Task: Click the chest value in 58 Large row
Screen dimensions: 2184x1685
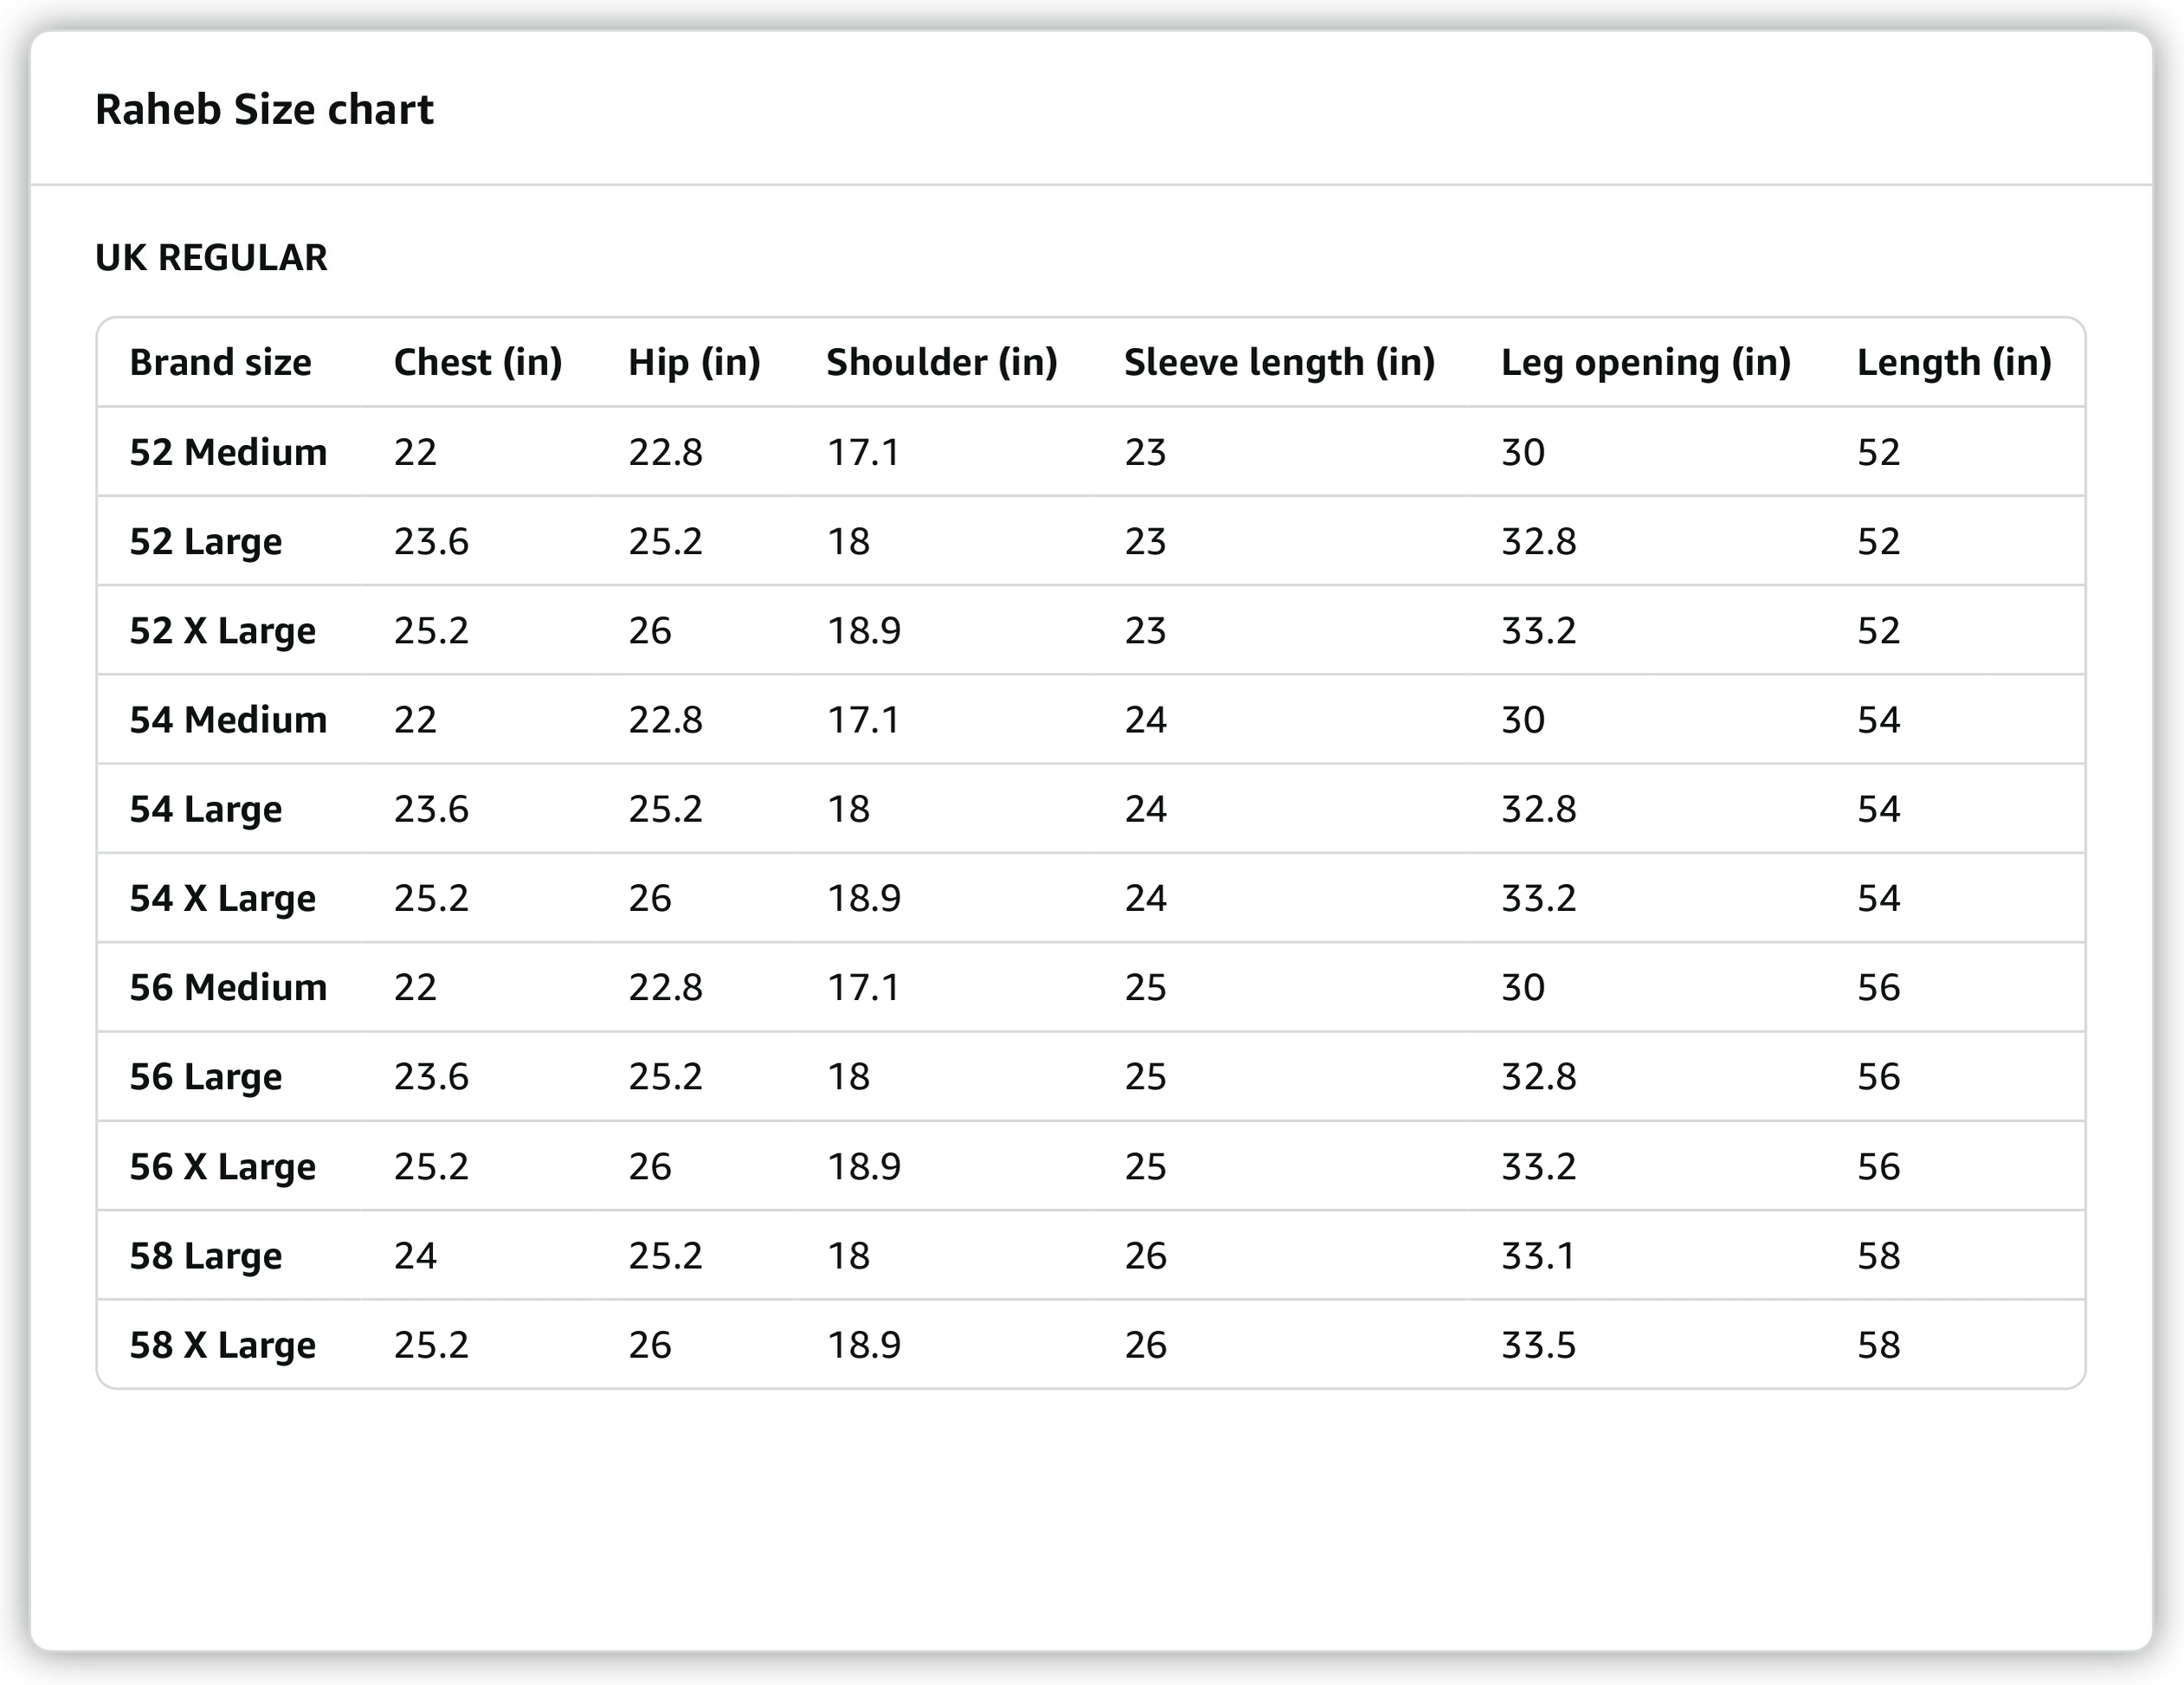Action: 415,1256
